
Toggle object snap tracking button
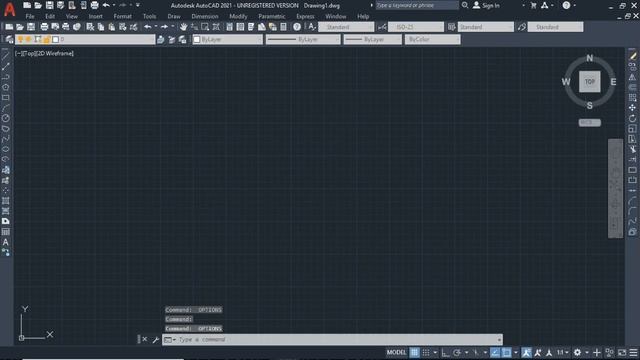coord(495,352)
